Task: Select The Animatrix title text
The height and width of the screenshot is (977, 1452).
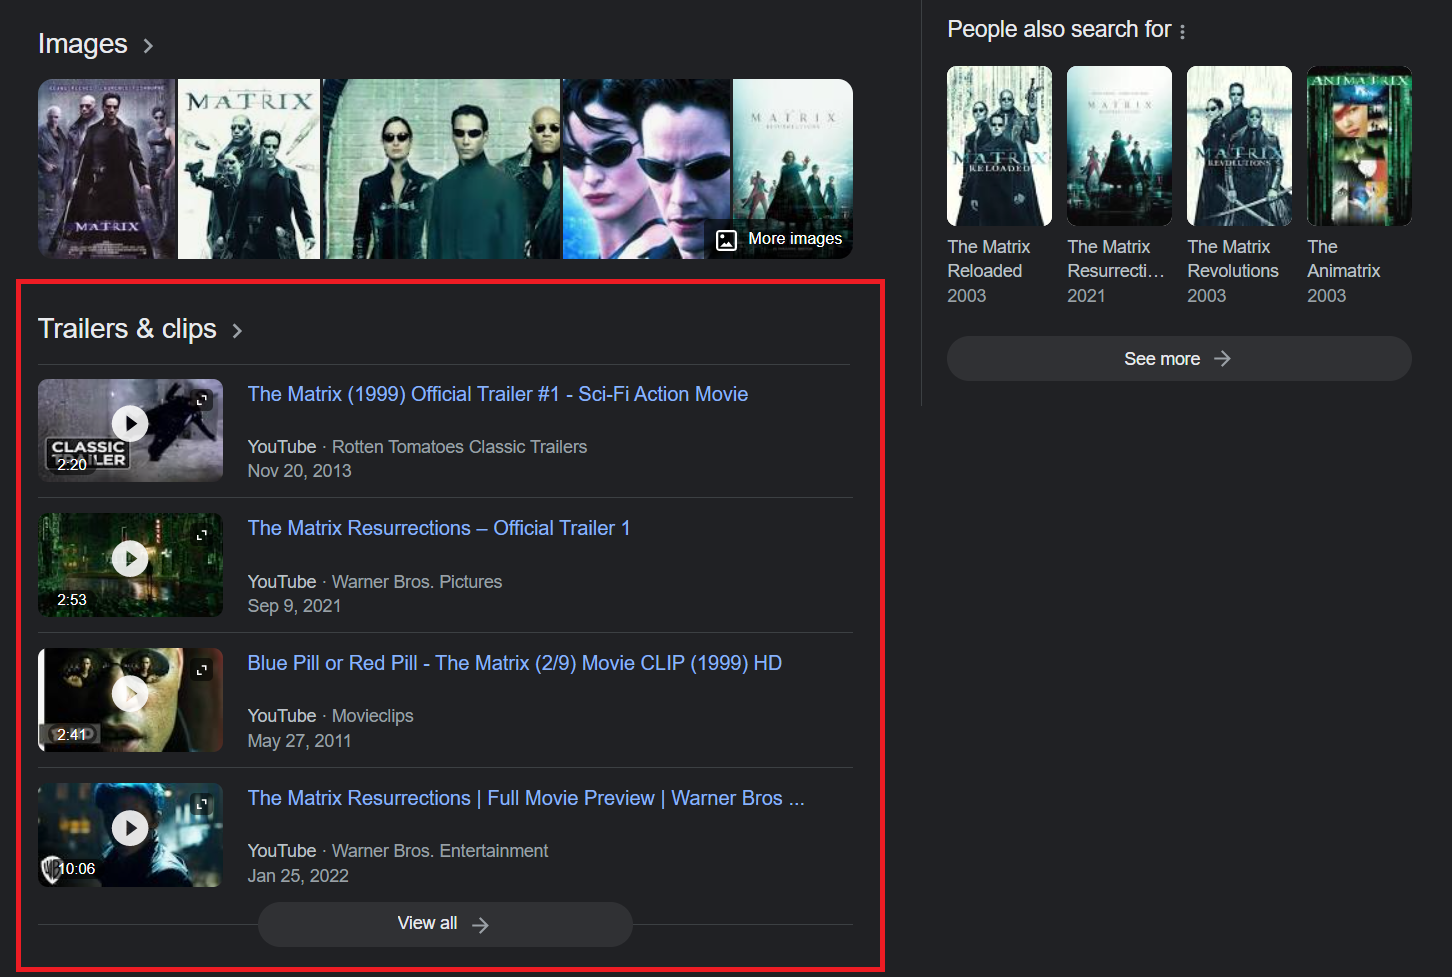Action: 1344,259
